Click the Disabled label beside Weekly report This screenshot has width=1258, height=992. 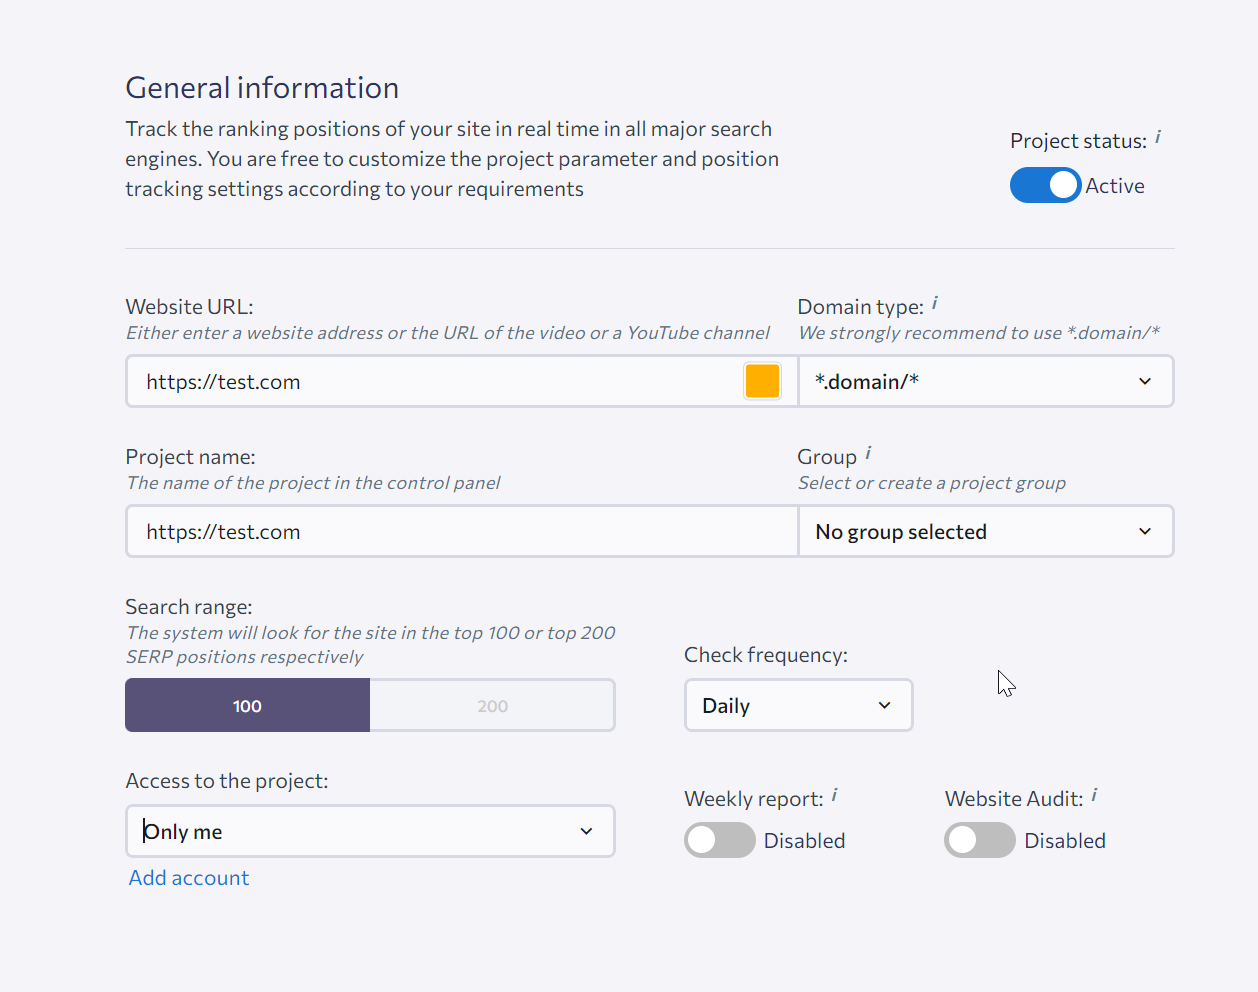pyautogui.click(x=804, y=841)
